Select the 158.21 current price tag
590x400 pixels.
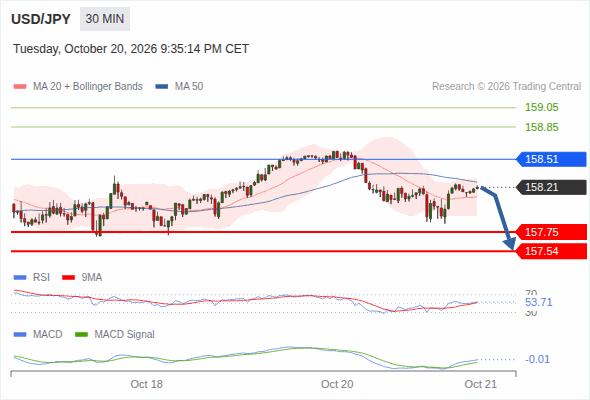coord(550,187)
